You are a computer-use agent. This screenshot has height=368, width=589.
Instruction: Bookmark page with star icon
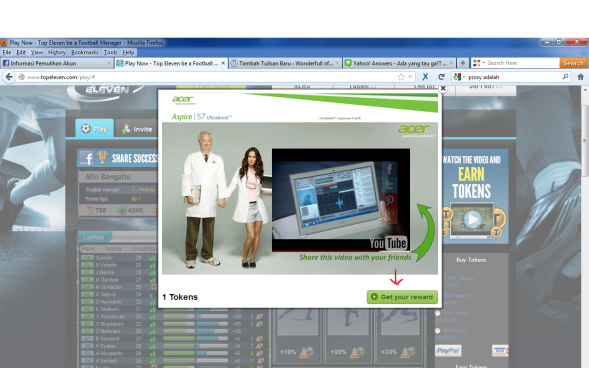(x=401, y=77)
